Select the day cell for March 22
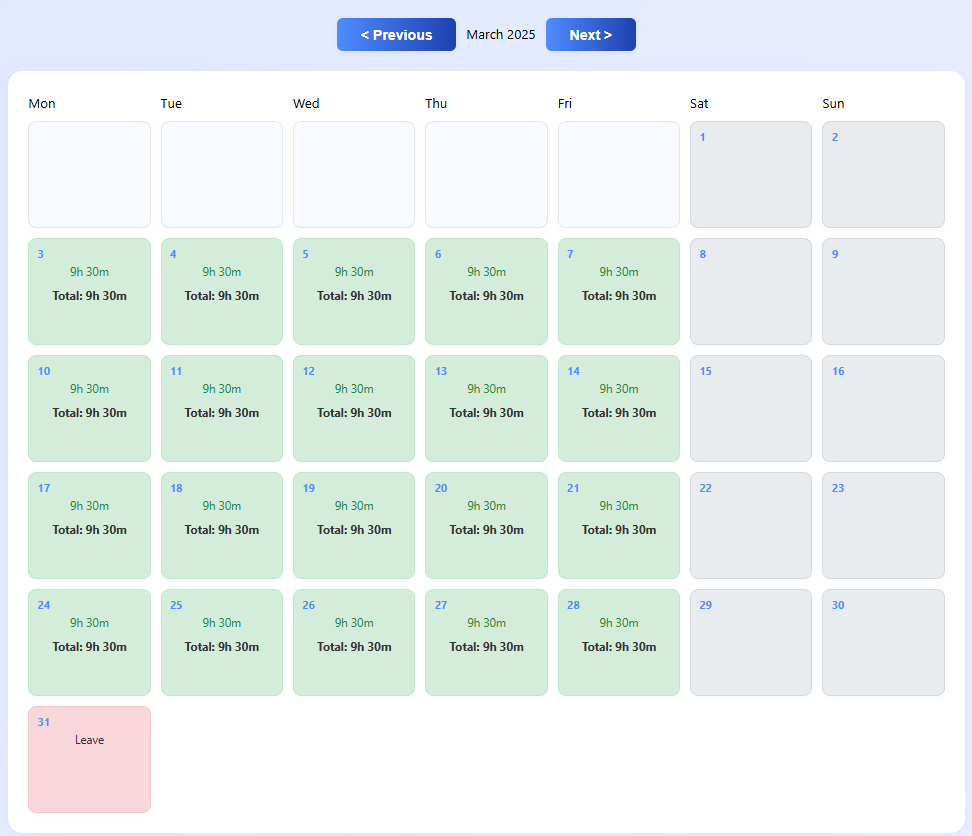Viewport: 972px width, 836px height. click(x=750, y=525)
